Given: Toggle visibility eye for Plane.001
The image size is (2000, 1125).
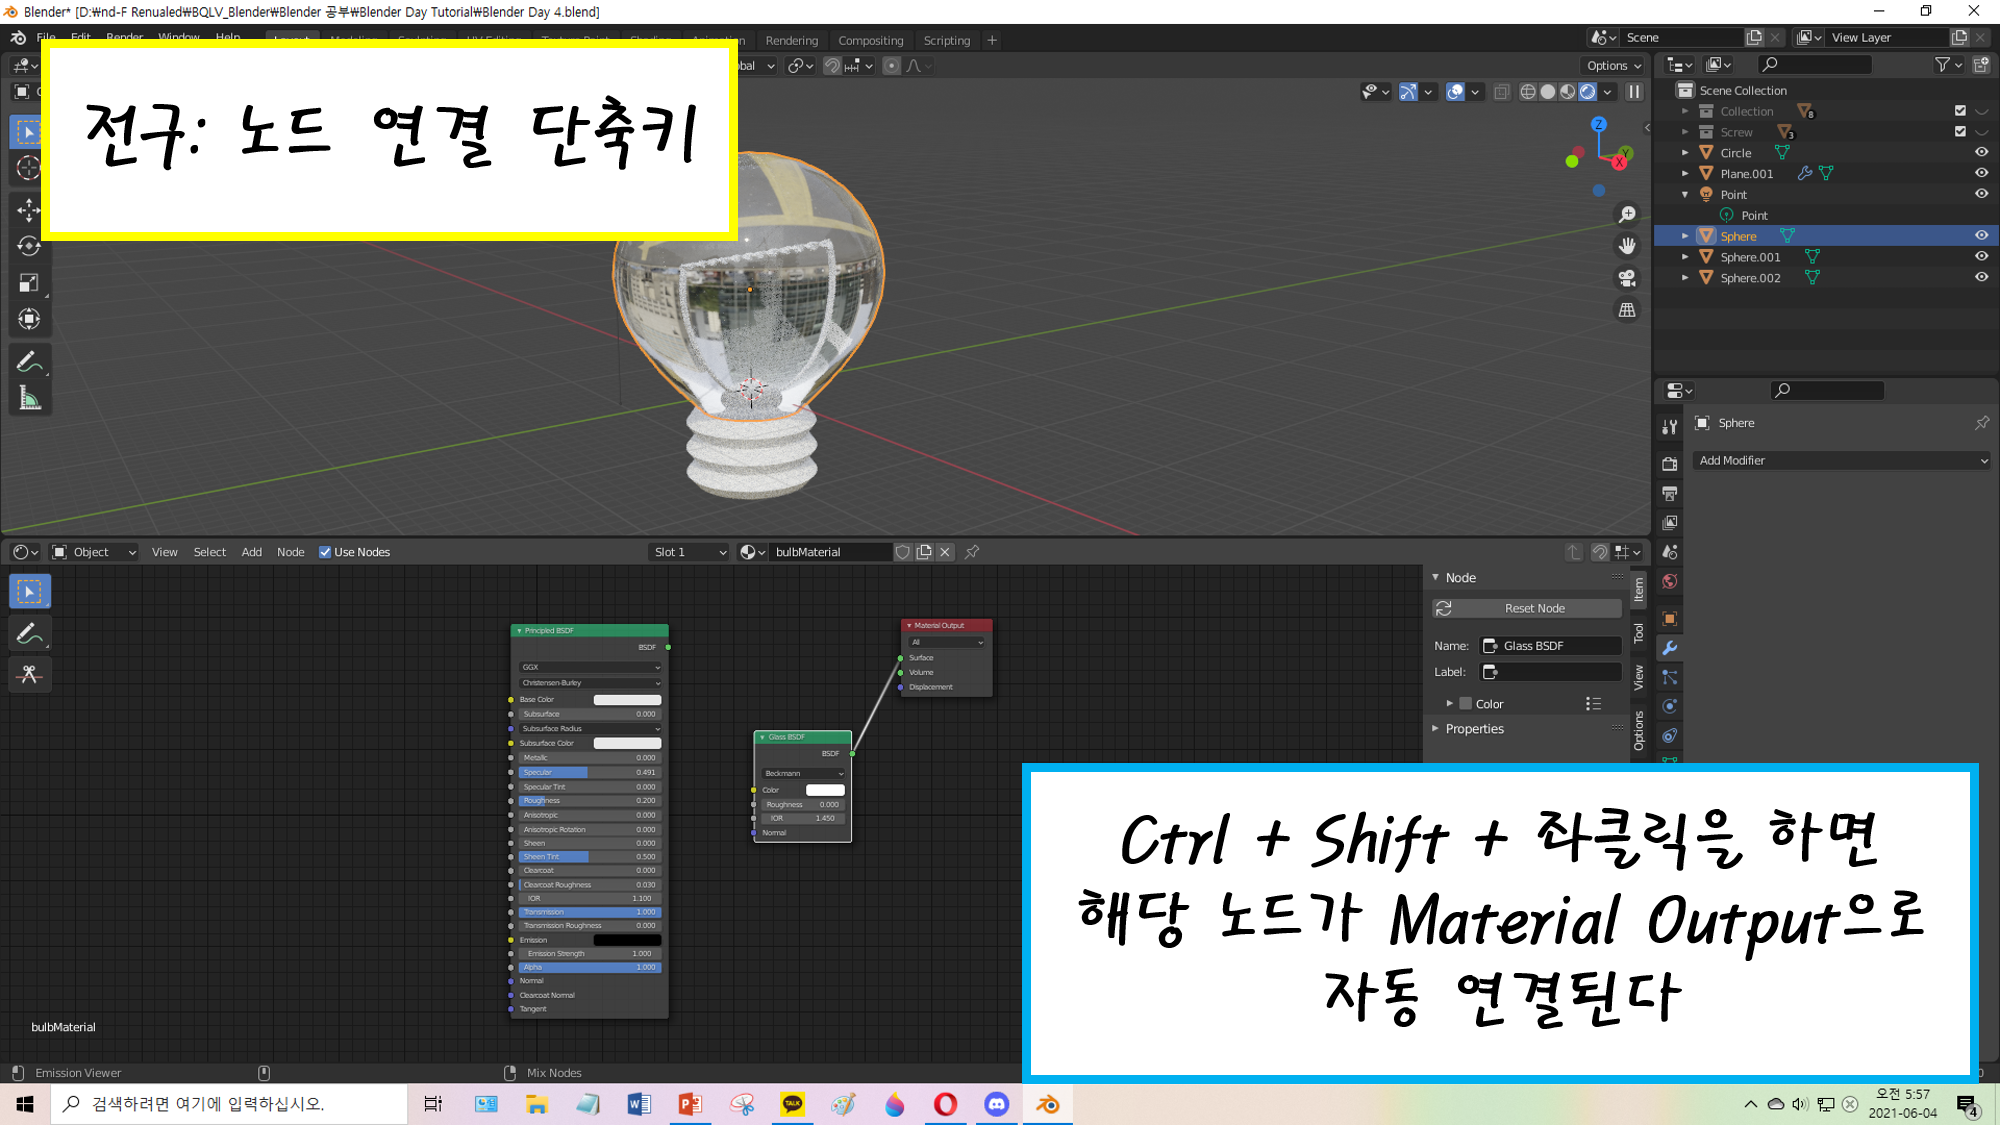Looking at the screenshot, I should [x=1981, y=173].
